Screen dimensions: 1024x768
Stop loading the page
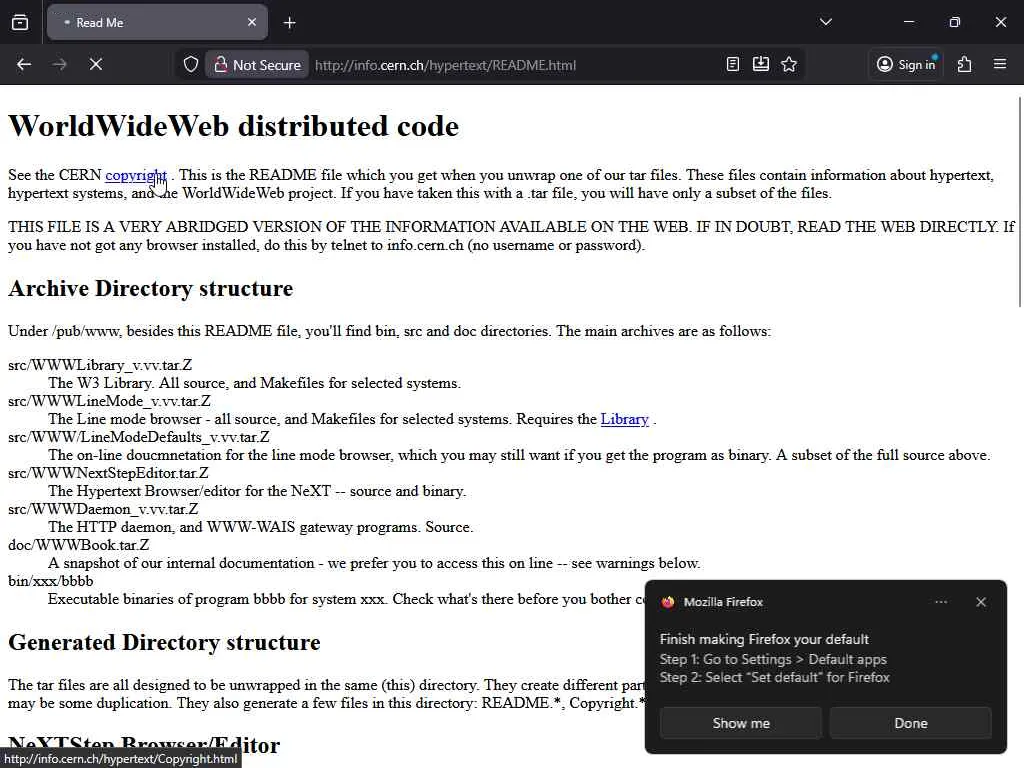pos(96,65)
